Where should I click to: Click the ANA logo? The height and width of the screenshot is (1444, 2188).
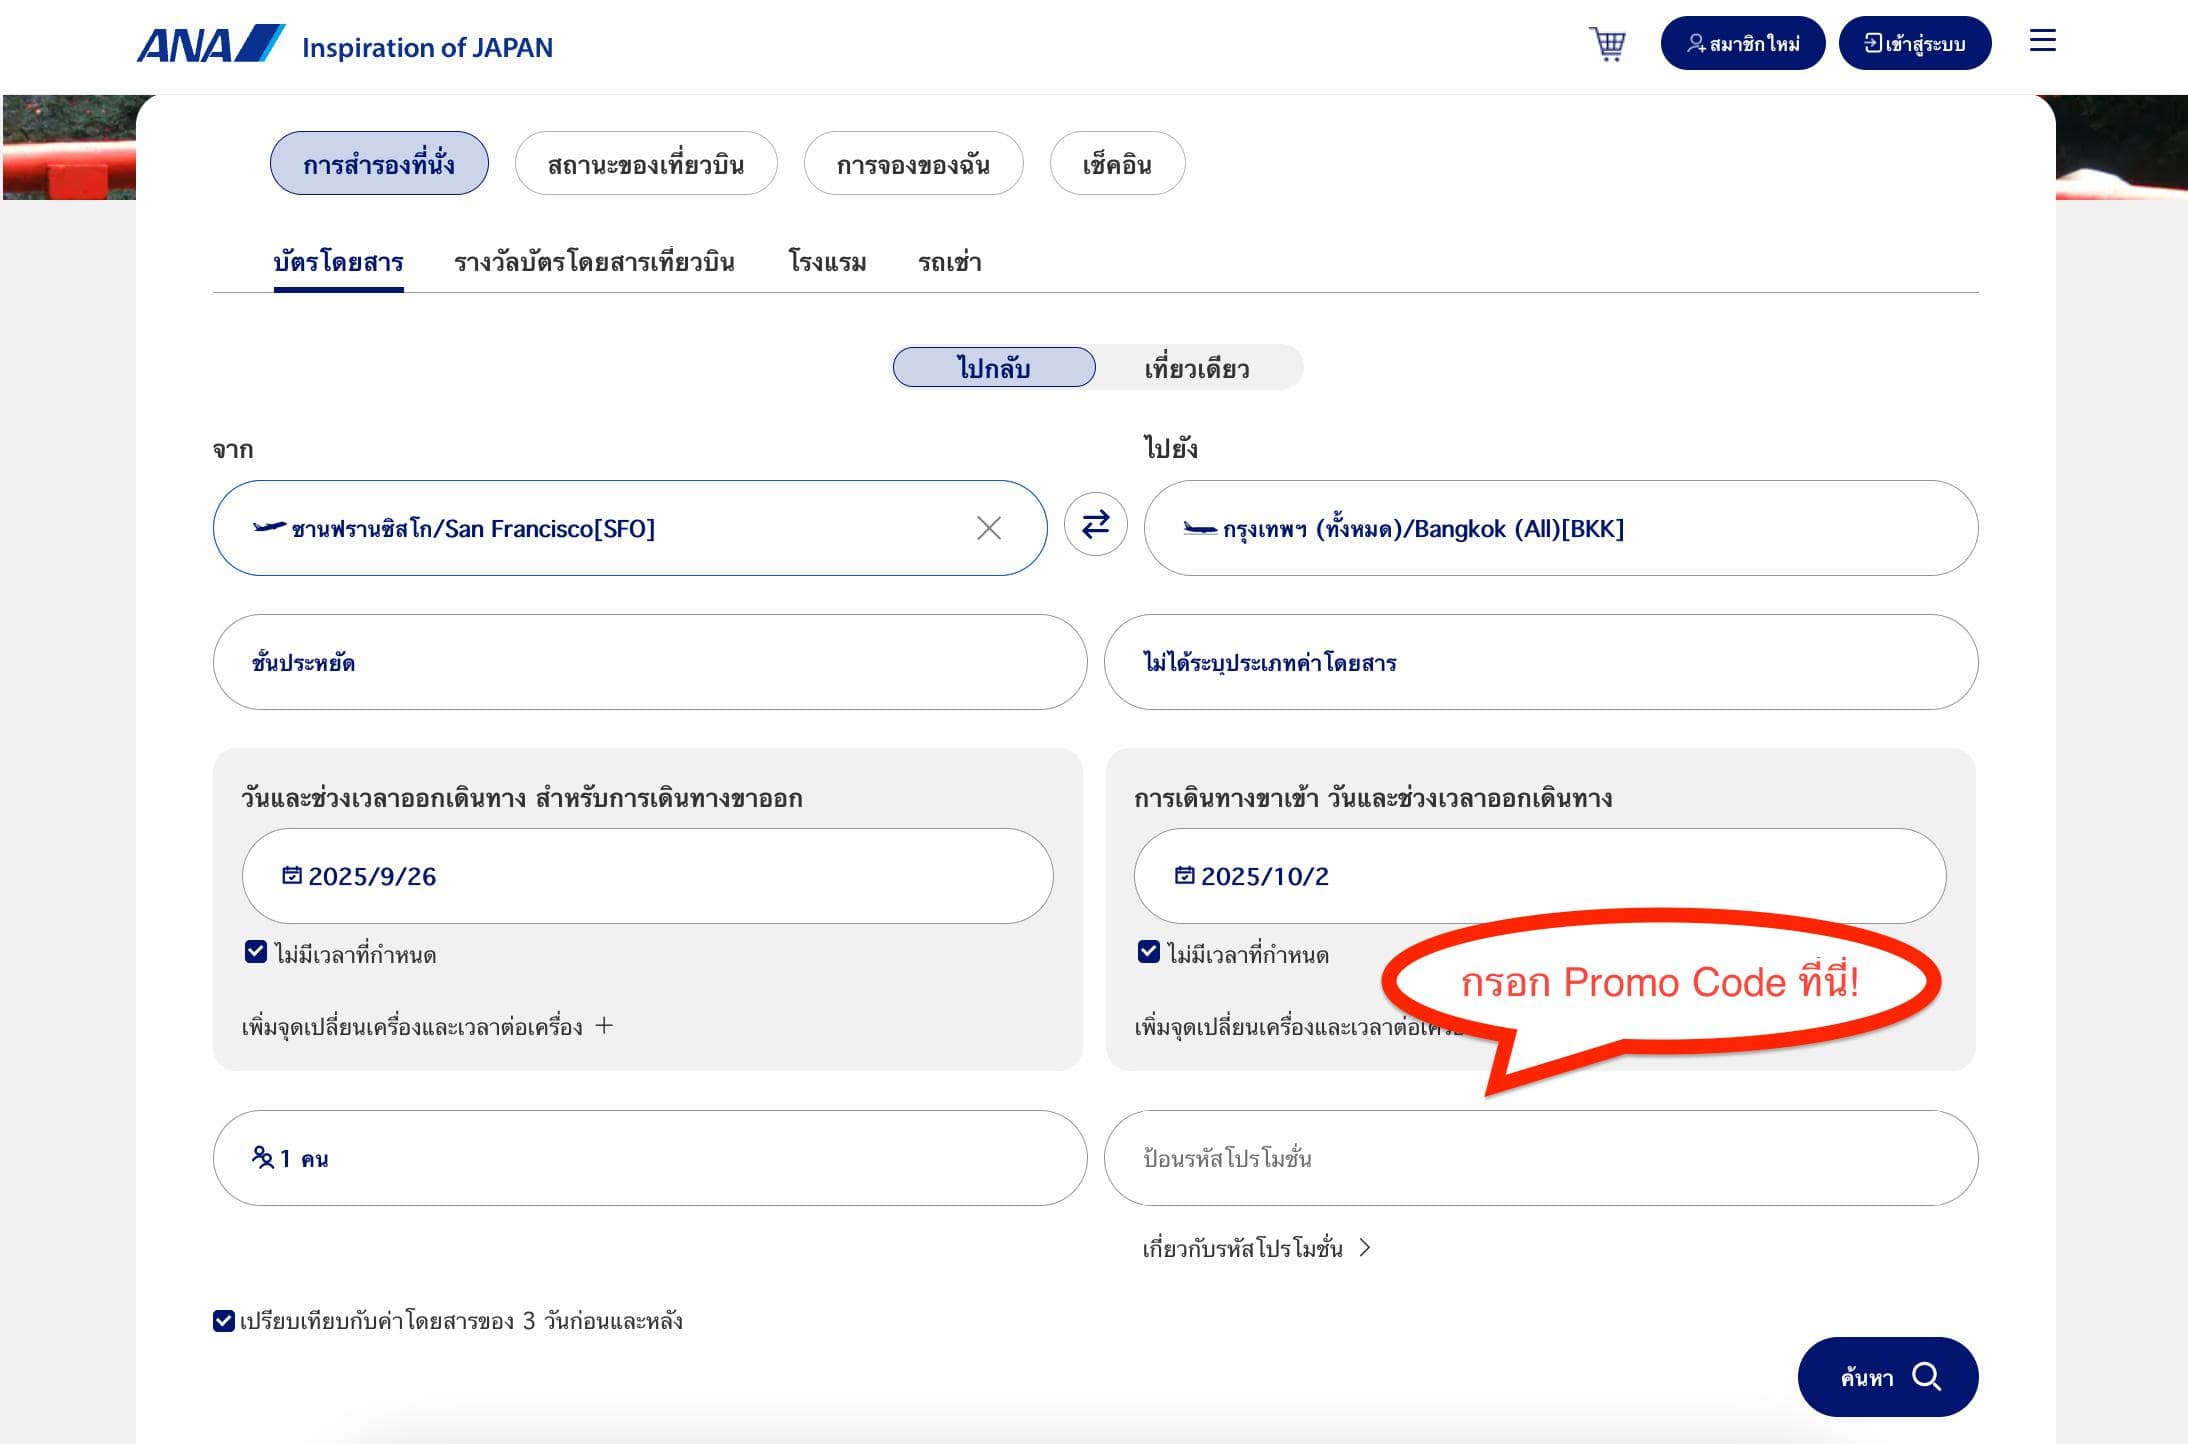pyautogui.click(x=211, y=45)
